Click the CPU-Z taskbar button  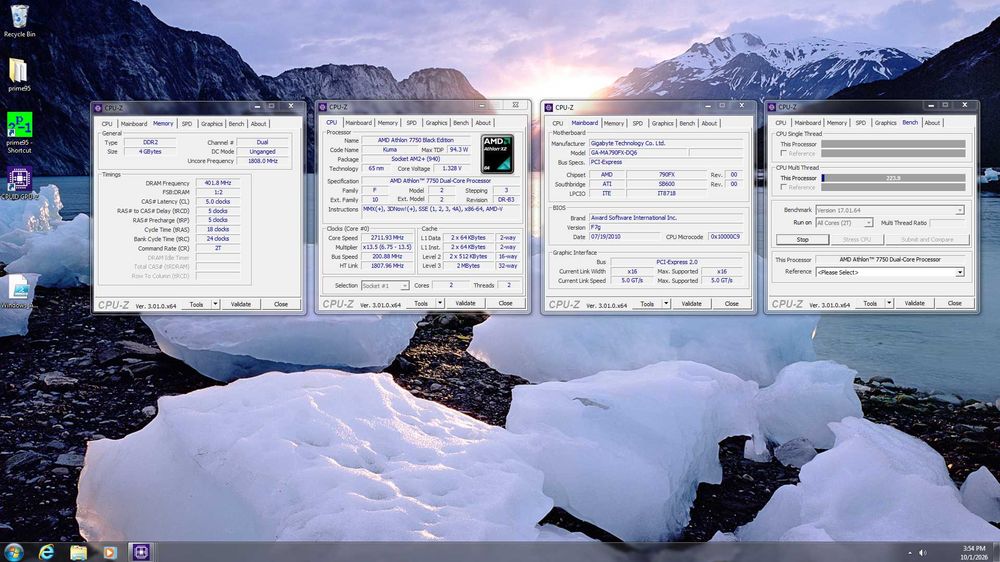coord(140,552)
